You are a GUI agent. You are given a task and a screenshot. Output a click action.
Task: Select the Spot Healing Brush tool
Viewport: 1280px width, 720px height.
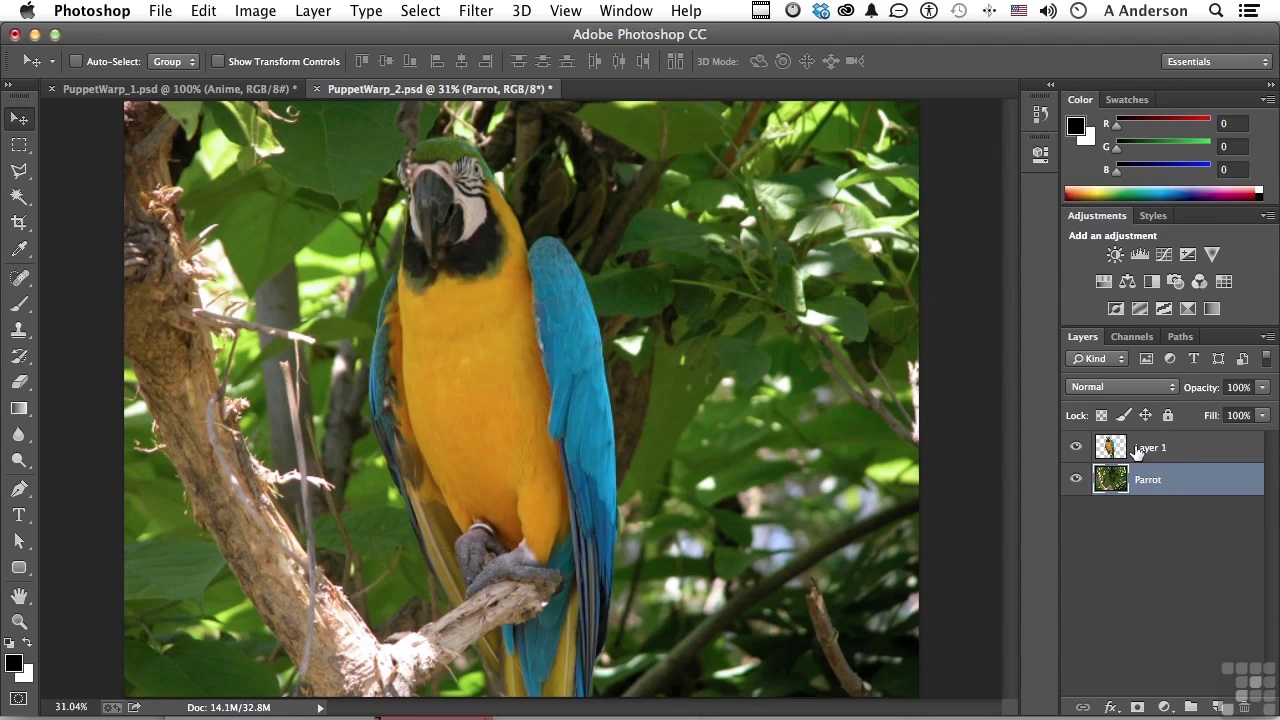[19, 277]
